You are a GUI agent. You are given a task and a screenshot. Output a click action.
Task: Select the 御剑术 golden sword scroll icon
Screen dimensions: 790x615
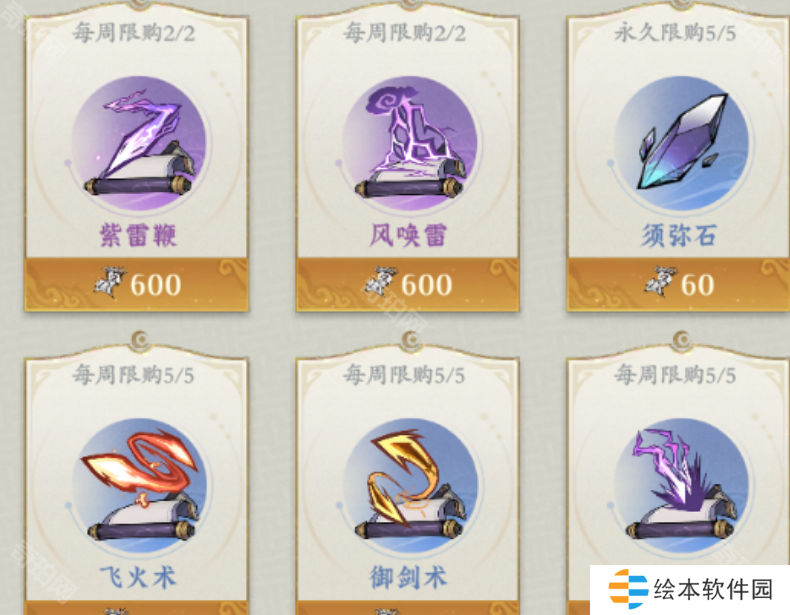pos(409,486)
